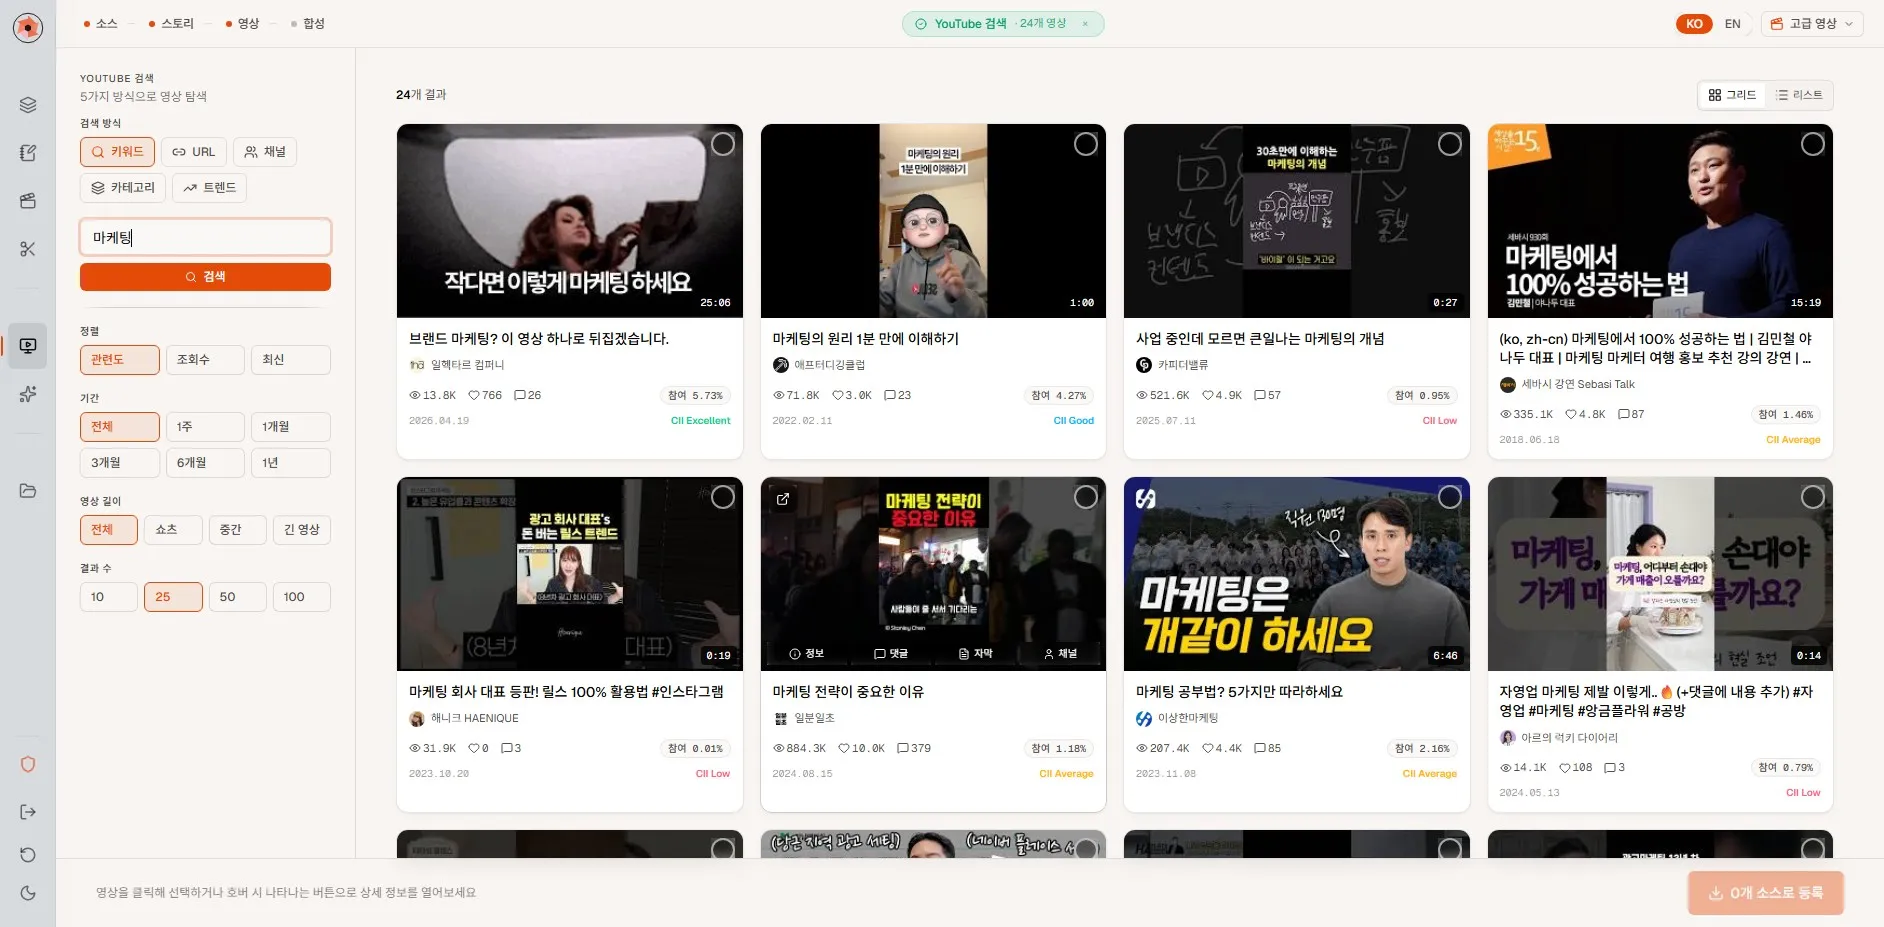Set period filter to 3개월
Screen dimensions: 1884x927
click(120, 463)
